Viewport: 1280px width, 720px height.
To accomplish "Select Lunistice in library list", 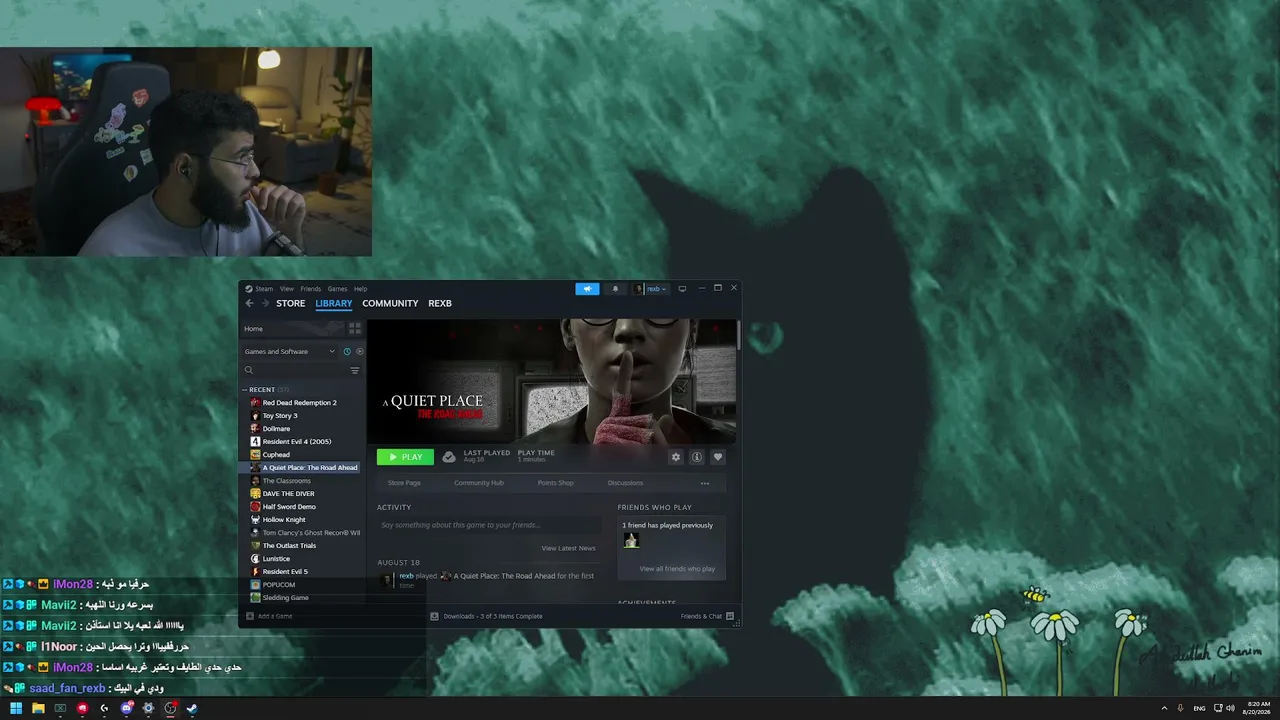I will [x=276, y=559].
